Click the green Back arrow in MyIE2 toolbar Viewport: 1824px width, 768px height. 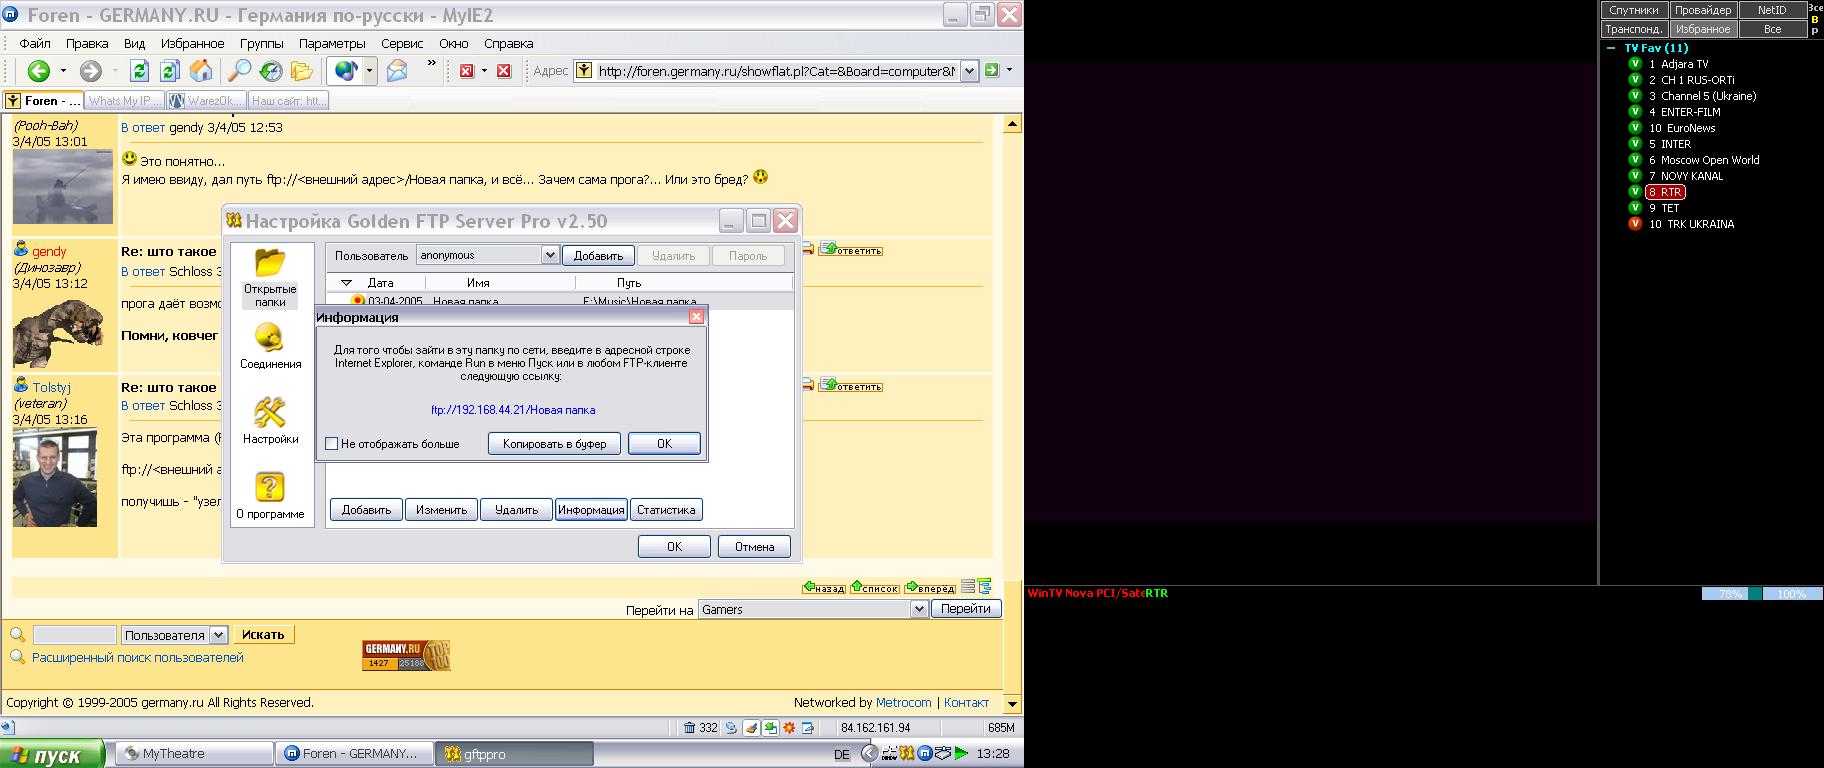point(39,71)
